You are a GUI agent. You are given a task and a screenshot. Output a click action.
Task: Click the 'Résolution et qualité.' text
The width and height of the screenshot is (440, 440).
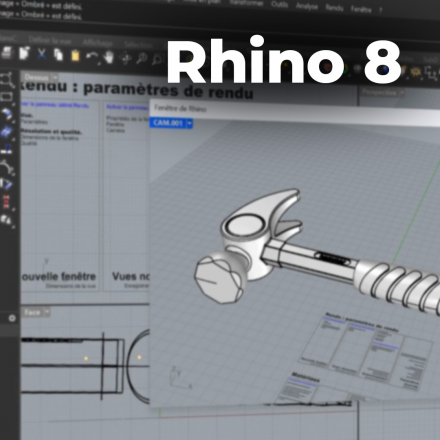tap(51, 132)
